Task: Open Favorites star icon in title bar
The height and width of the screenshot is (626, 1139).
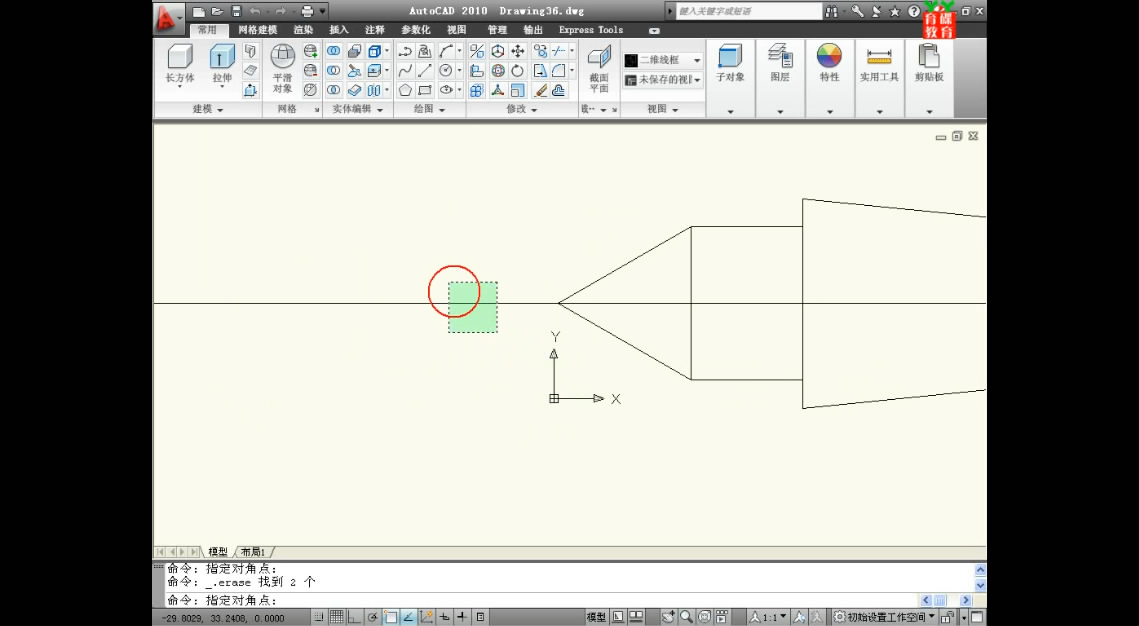Action: [x=895, y=12]
